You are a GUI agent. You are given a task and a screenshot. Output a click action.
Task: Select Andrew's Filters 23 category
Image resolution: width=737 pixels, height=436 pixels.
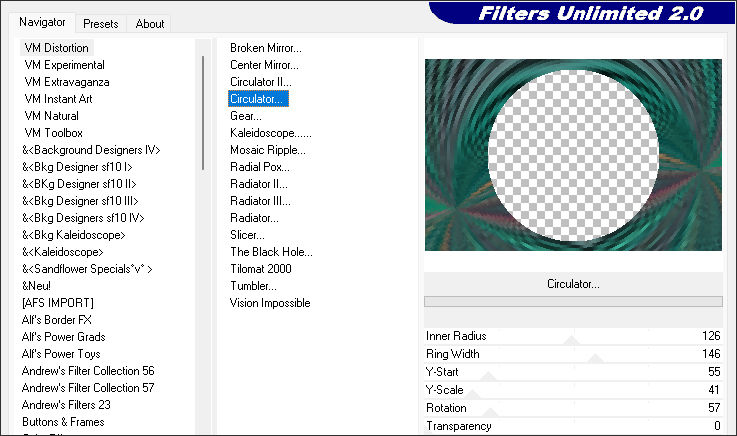pos(66,405)
